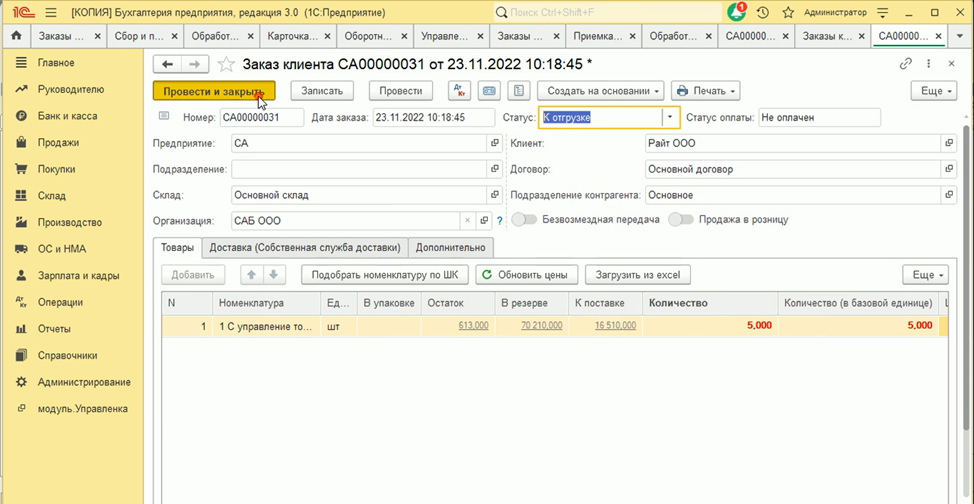Open the ОС и НМА section
Image resolution: width=974 pixels, height=504 pixels.
point(61,249)
